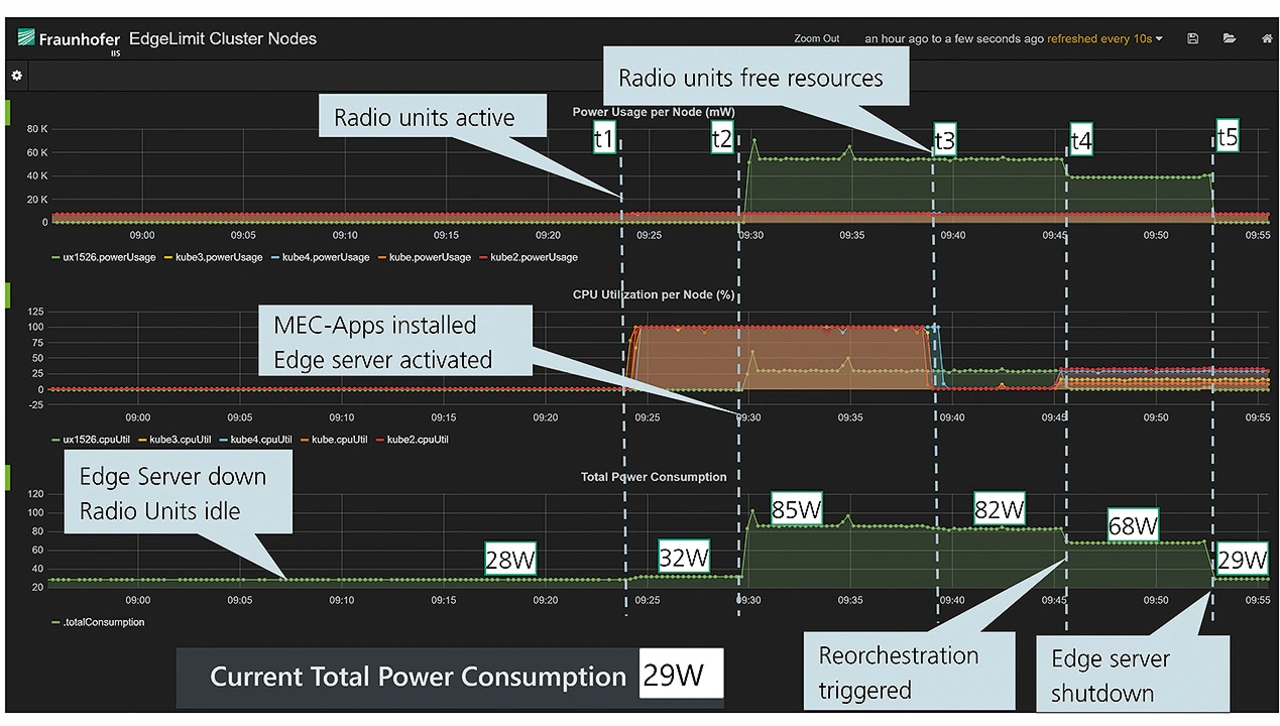
Task: Go to the Home dashboard icon
Action: (x=1268, y=39)
